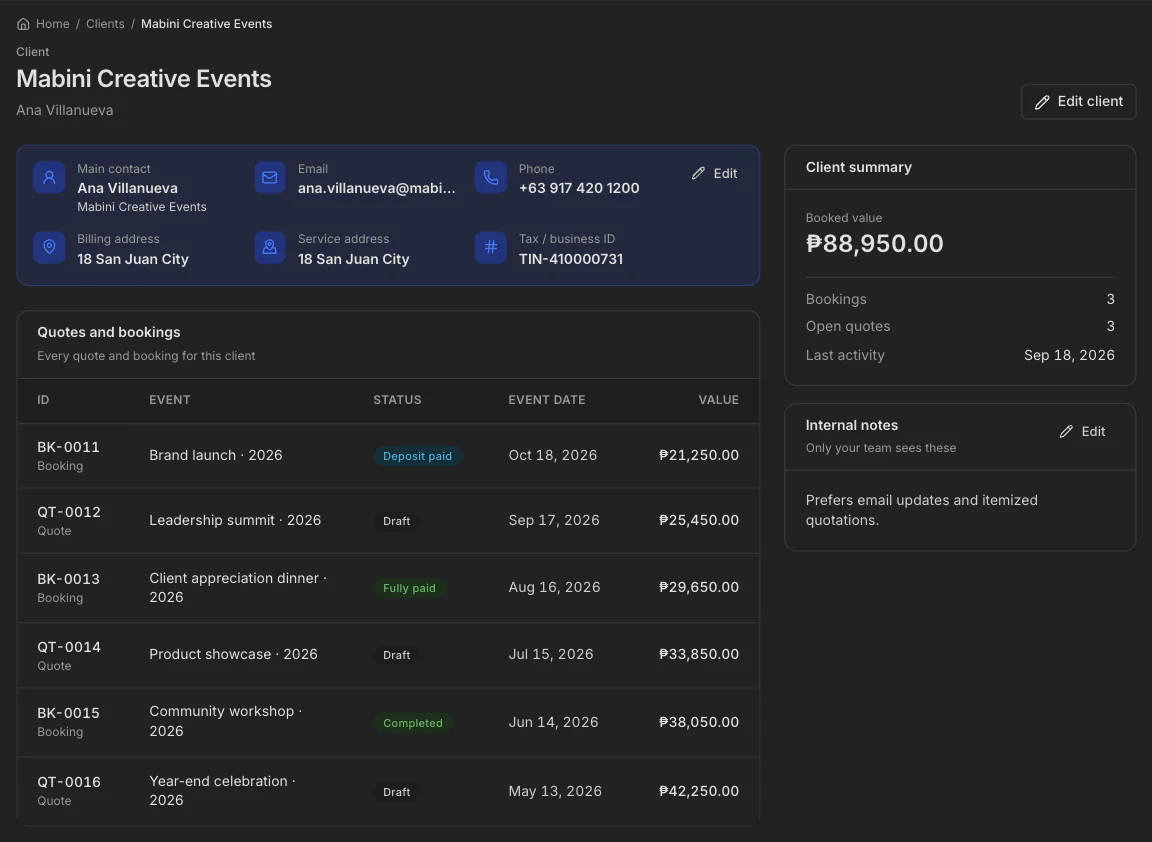This screenshot has height=842, width=1152.
Task: Click the date Oct 18, 2026
Action: [x=552, y=456]
